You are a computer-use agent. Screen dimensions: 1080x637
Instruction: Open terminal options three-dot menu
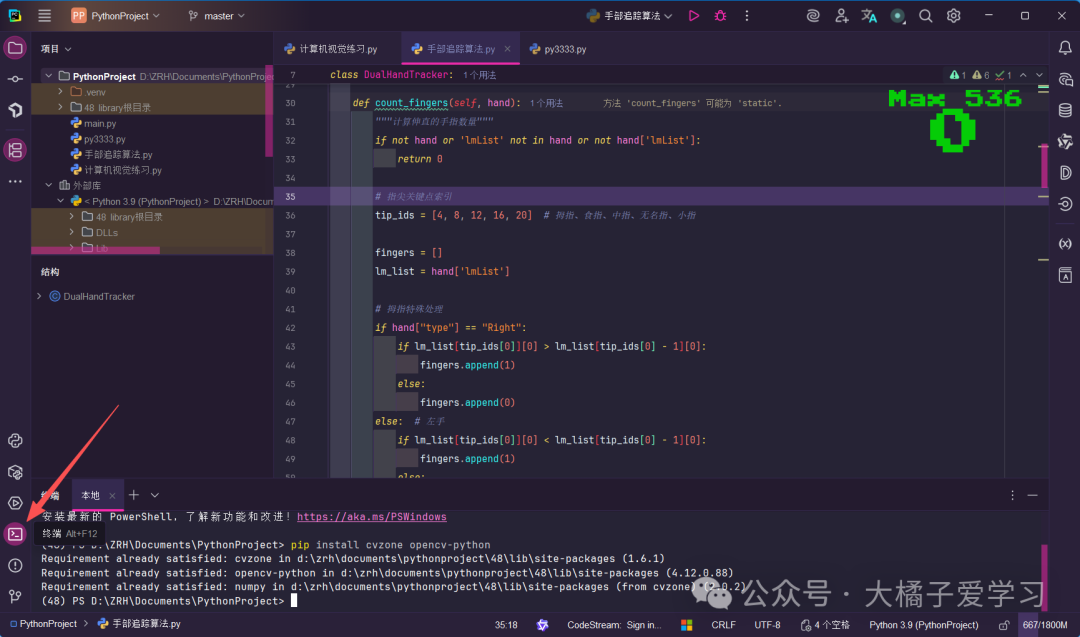(x=1012, y=495)
